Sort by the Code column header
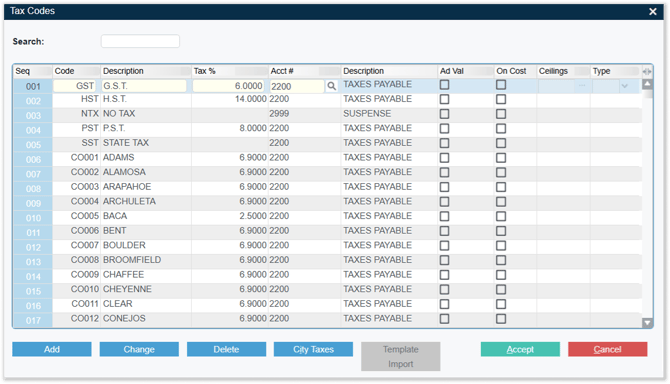Screen dimensions: 670x384 tap(76, 71)
